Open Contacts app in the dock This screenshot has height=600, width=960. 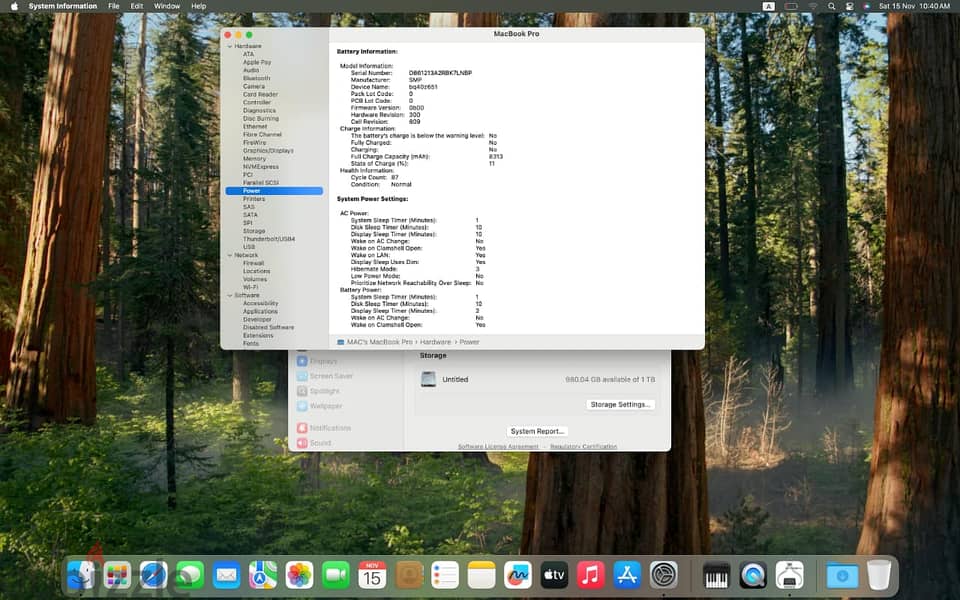click(x=409, y=575)
